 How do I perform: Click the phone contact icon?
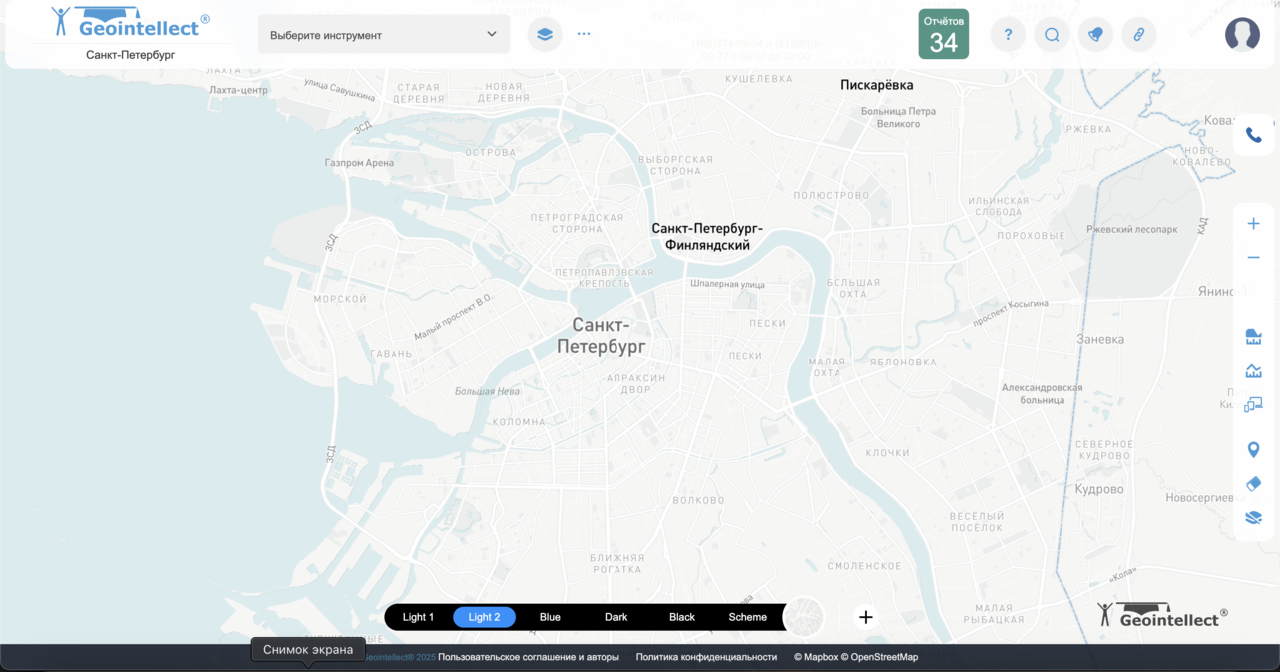[x=1253, y=135]
